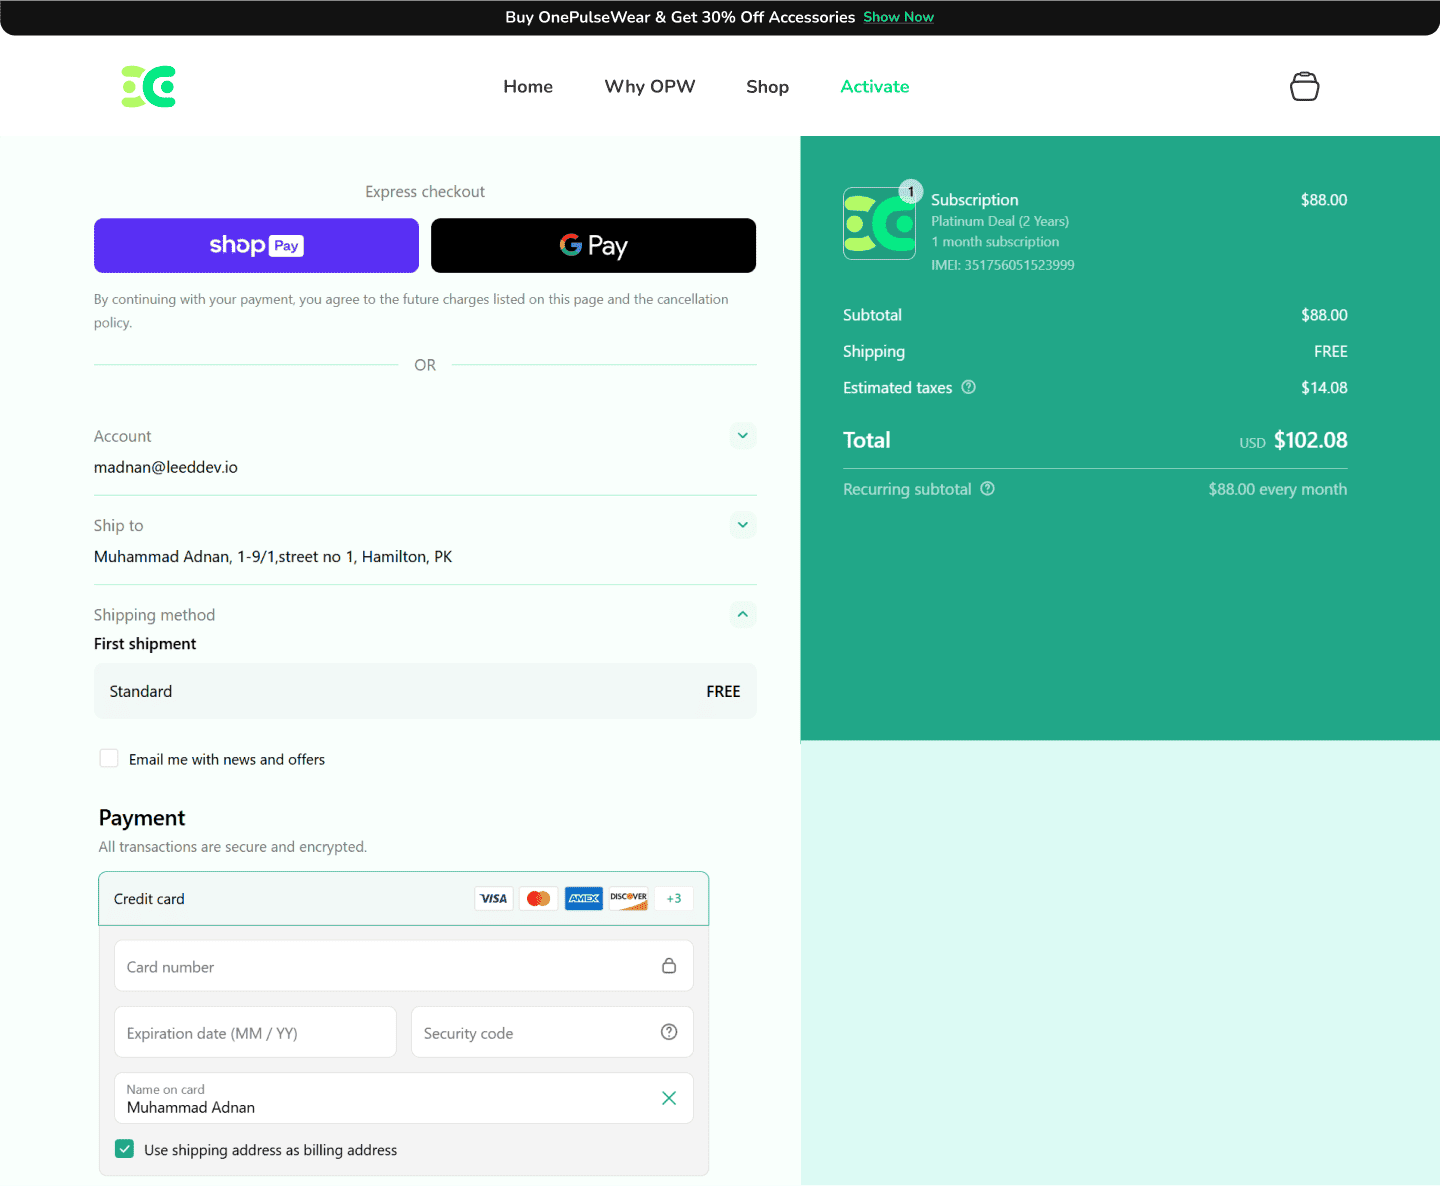Click the card number lock icon
This screenshot has height=1186, width=1440.
tap(669, 965)
